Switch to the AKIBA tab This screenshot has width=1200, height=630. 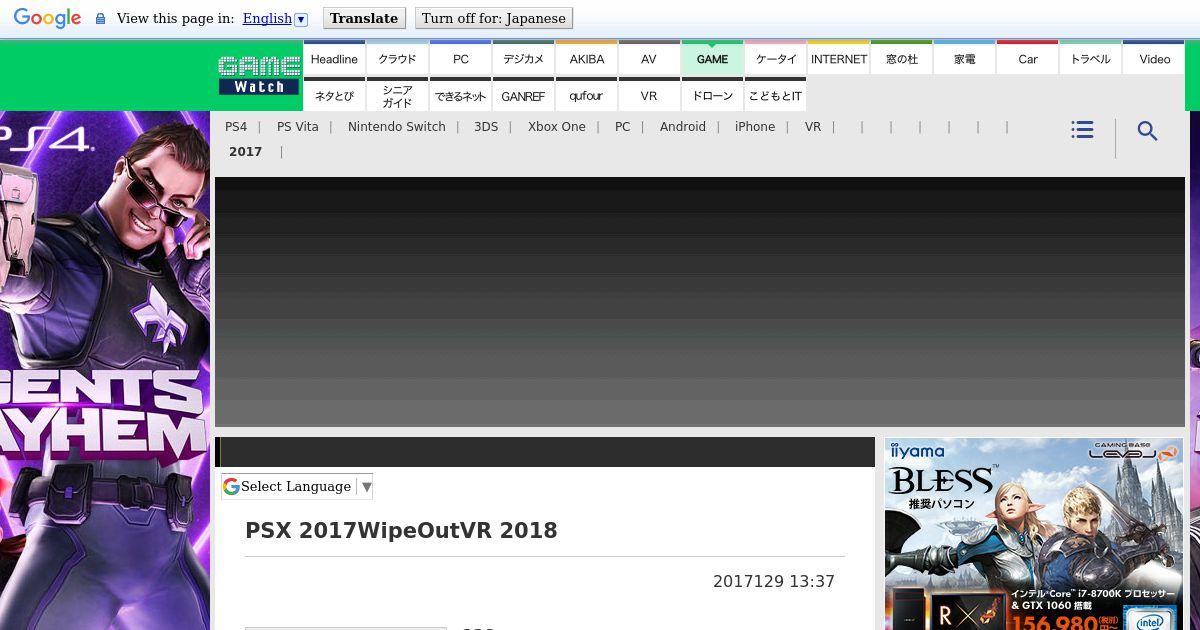coord(587,58)
